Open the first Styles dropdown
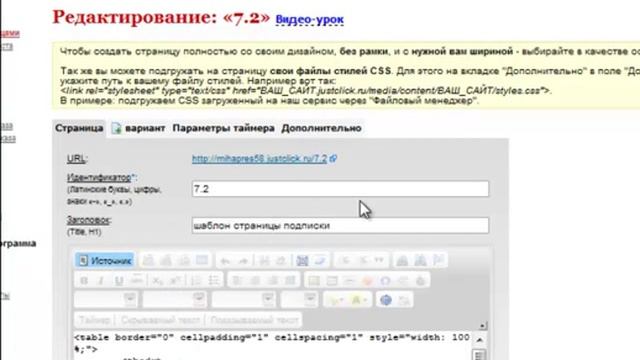Viewport: 640px width, 360px height. click(106, 300)
